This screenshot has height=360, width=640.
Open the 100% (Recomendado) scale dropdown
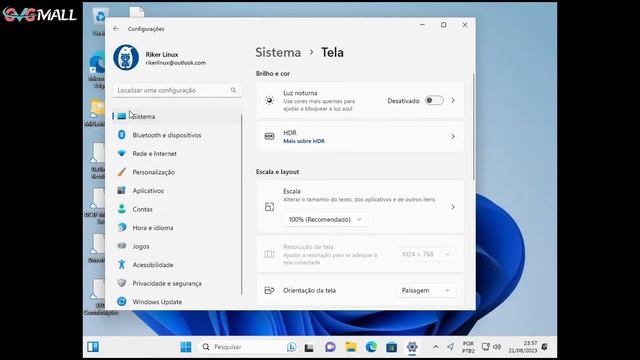pos(325,220)
